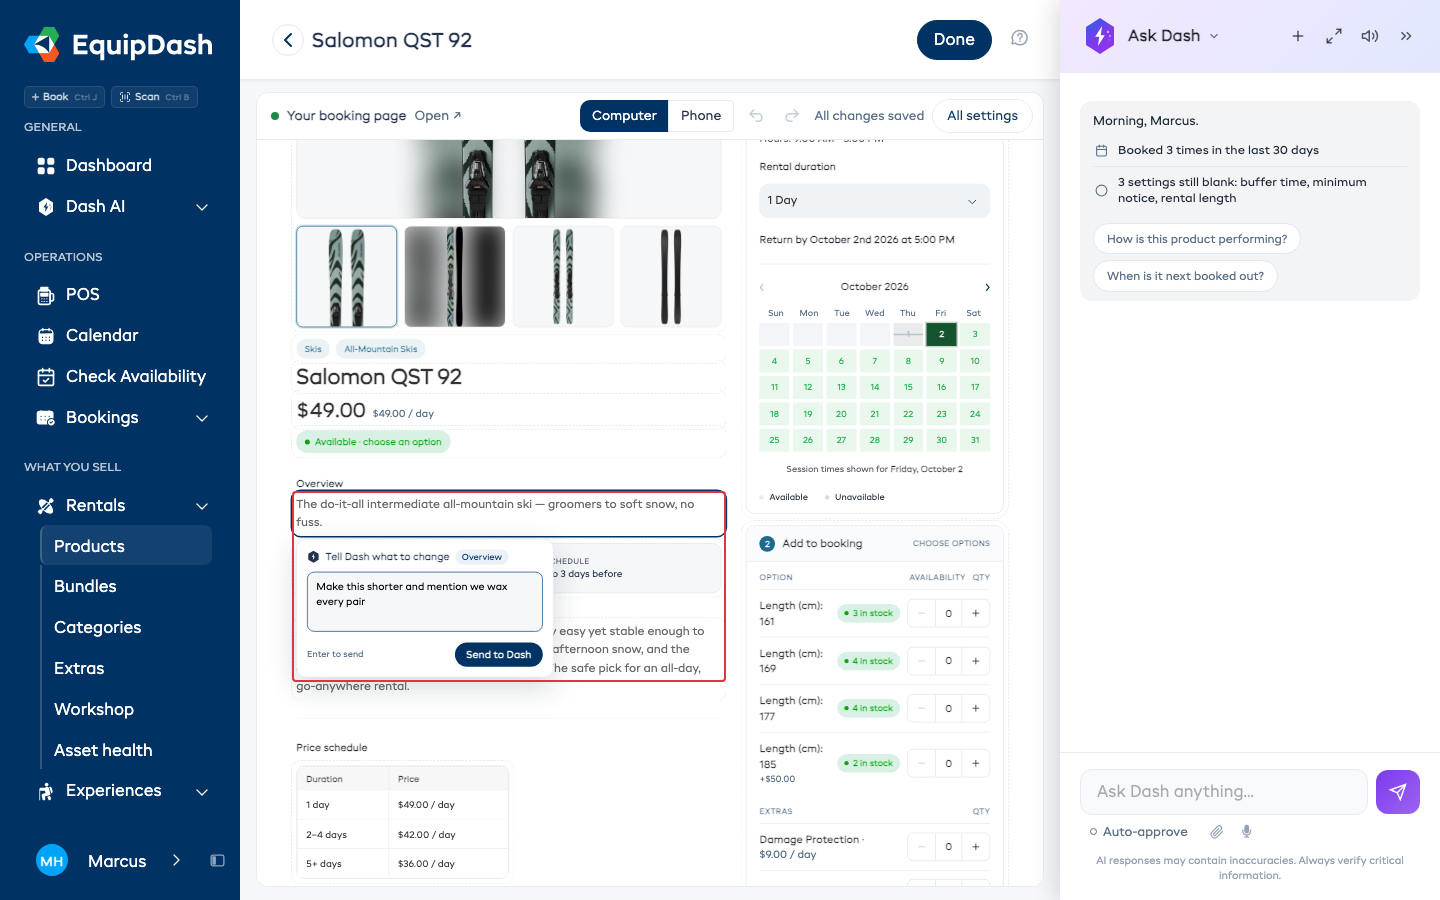Image resolution: width=1440 pixels, height=900 pixels.
Task: Expand the Bookings menu
Action: pyautogui.click(x=202, y=418)
